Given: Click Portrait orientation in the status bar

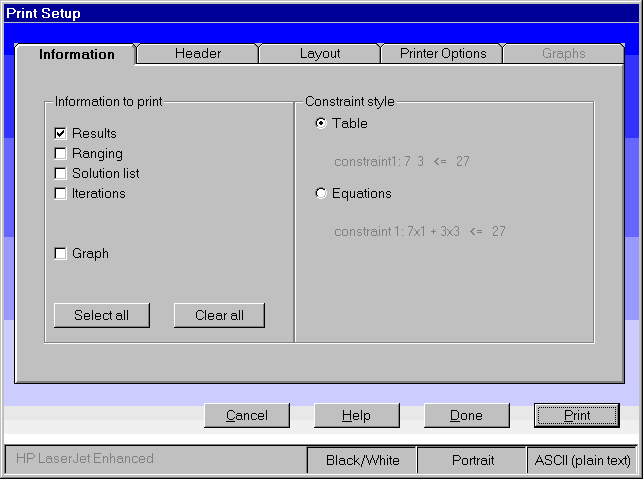Looking at the screenshot, I should coord(472,460).
